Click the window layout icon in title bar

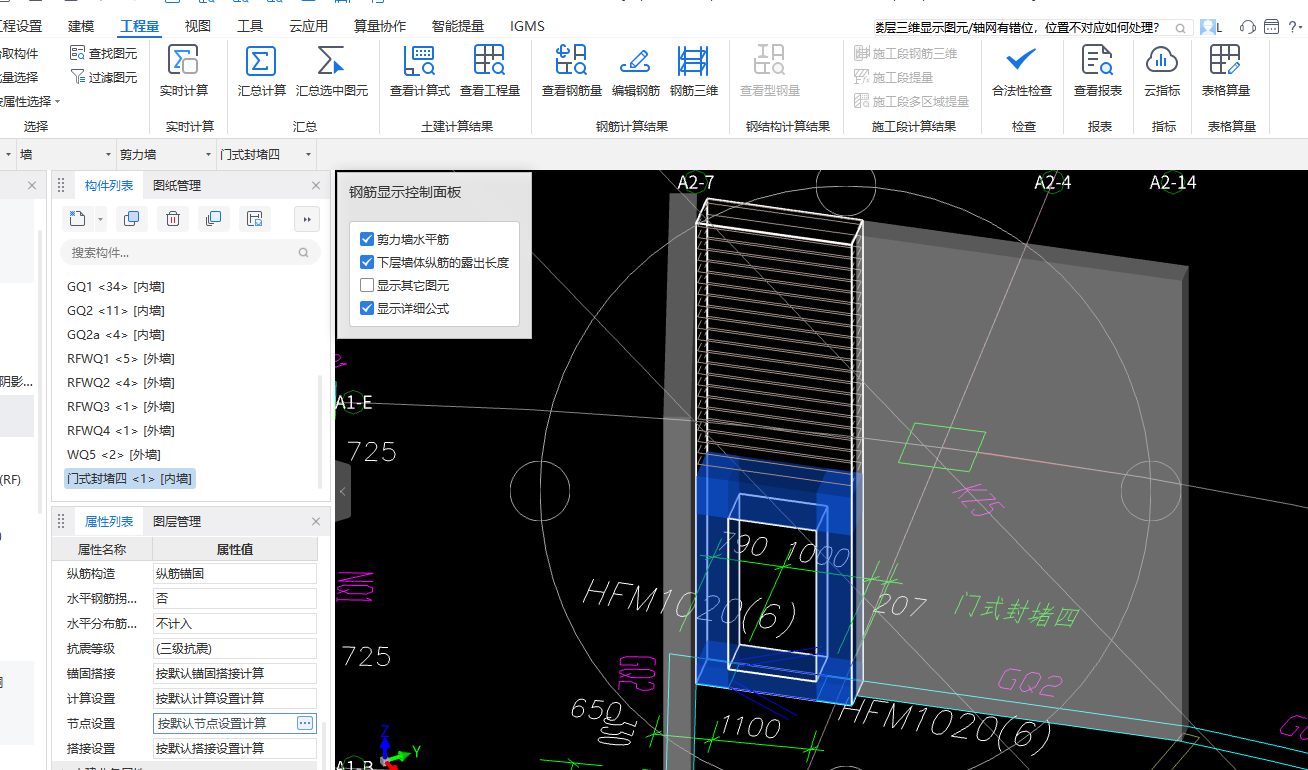pos(1271,27)
